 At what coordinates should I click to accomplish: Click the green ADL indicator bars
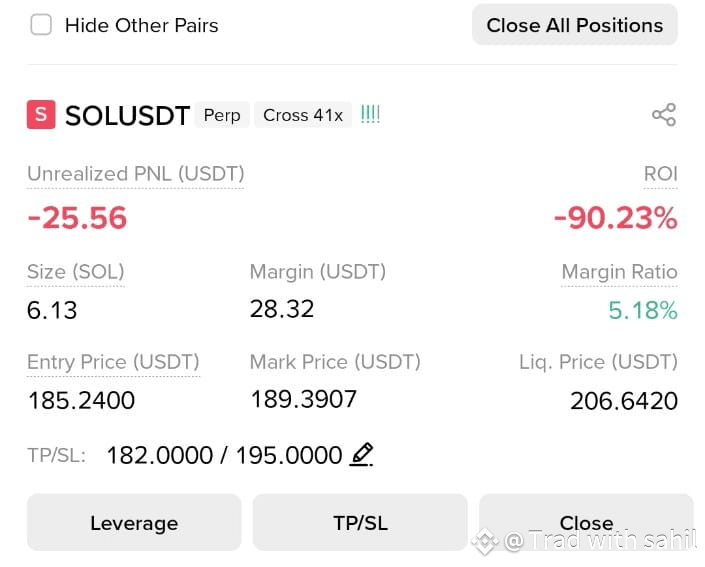[x=370, y=114]
